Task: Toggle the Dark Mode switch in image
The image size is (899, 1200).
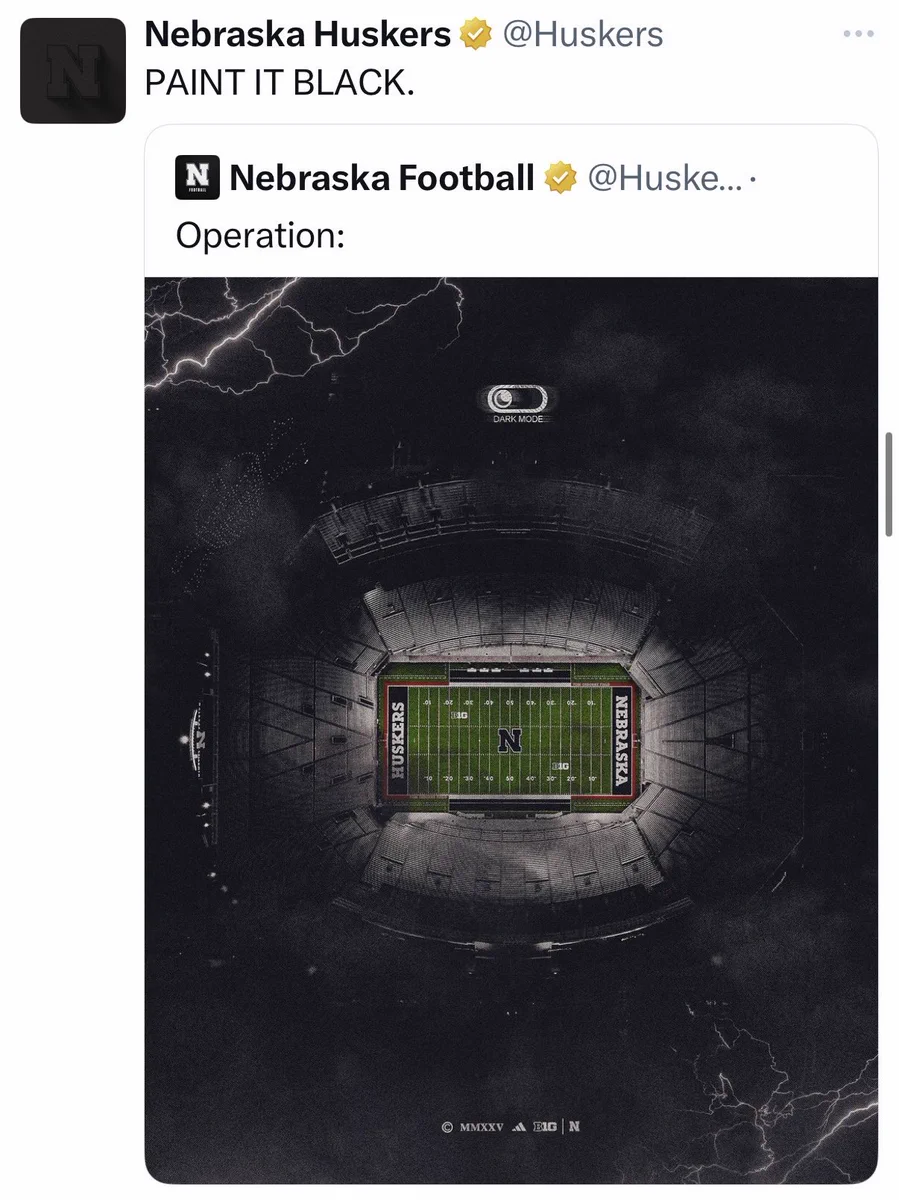Action: click(x=517, y=400)
